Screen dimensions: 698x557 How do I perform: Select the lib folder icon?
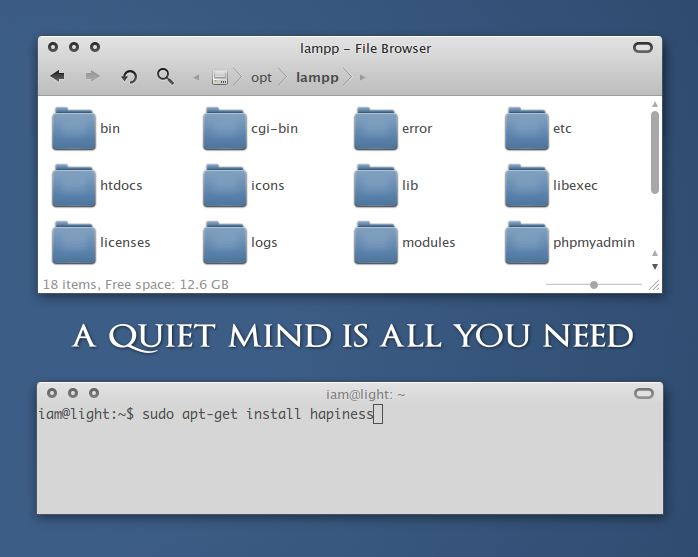coord(376,185)
